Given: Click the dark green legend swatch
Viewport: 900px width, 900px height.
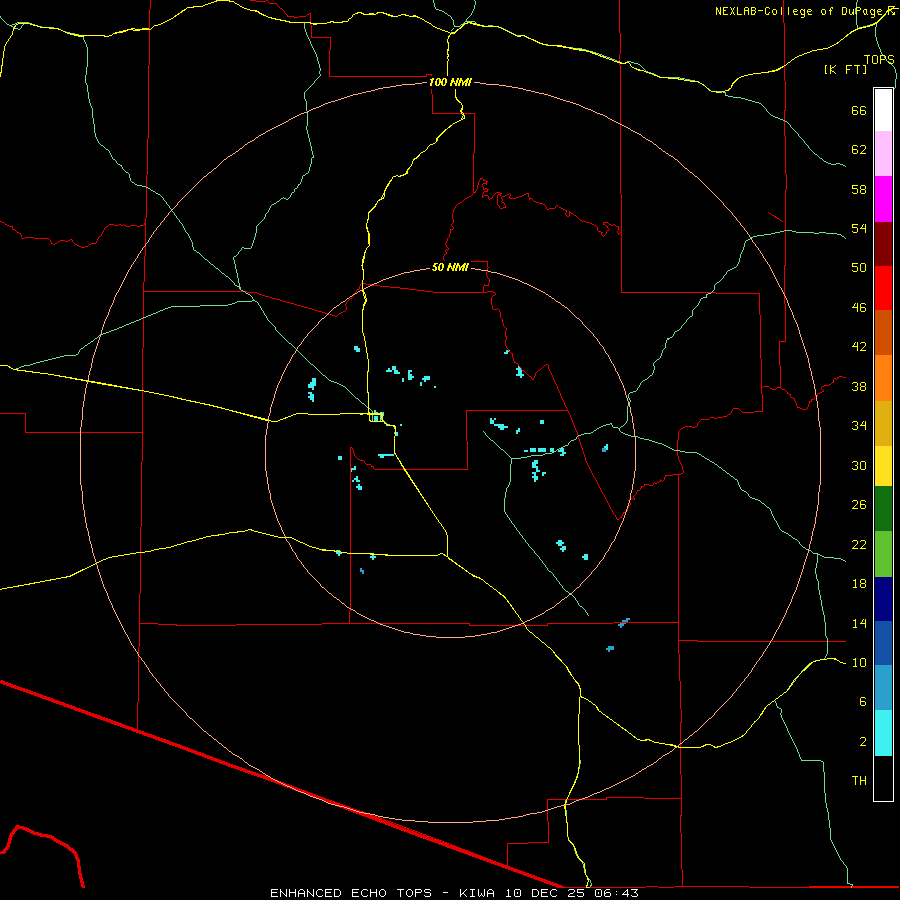Looking at the screenshot, I should click(x=883, y=509).
